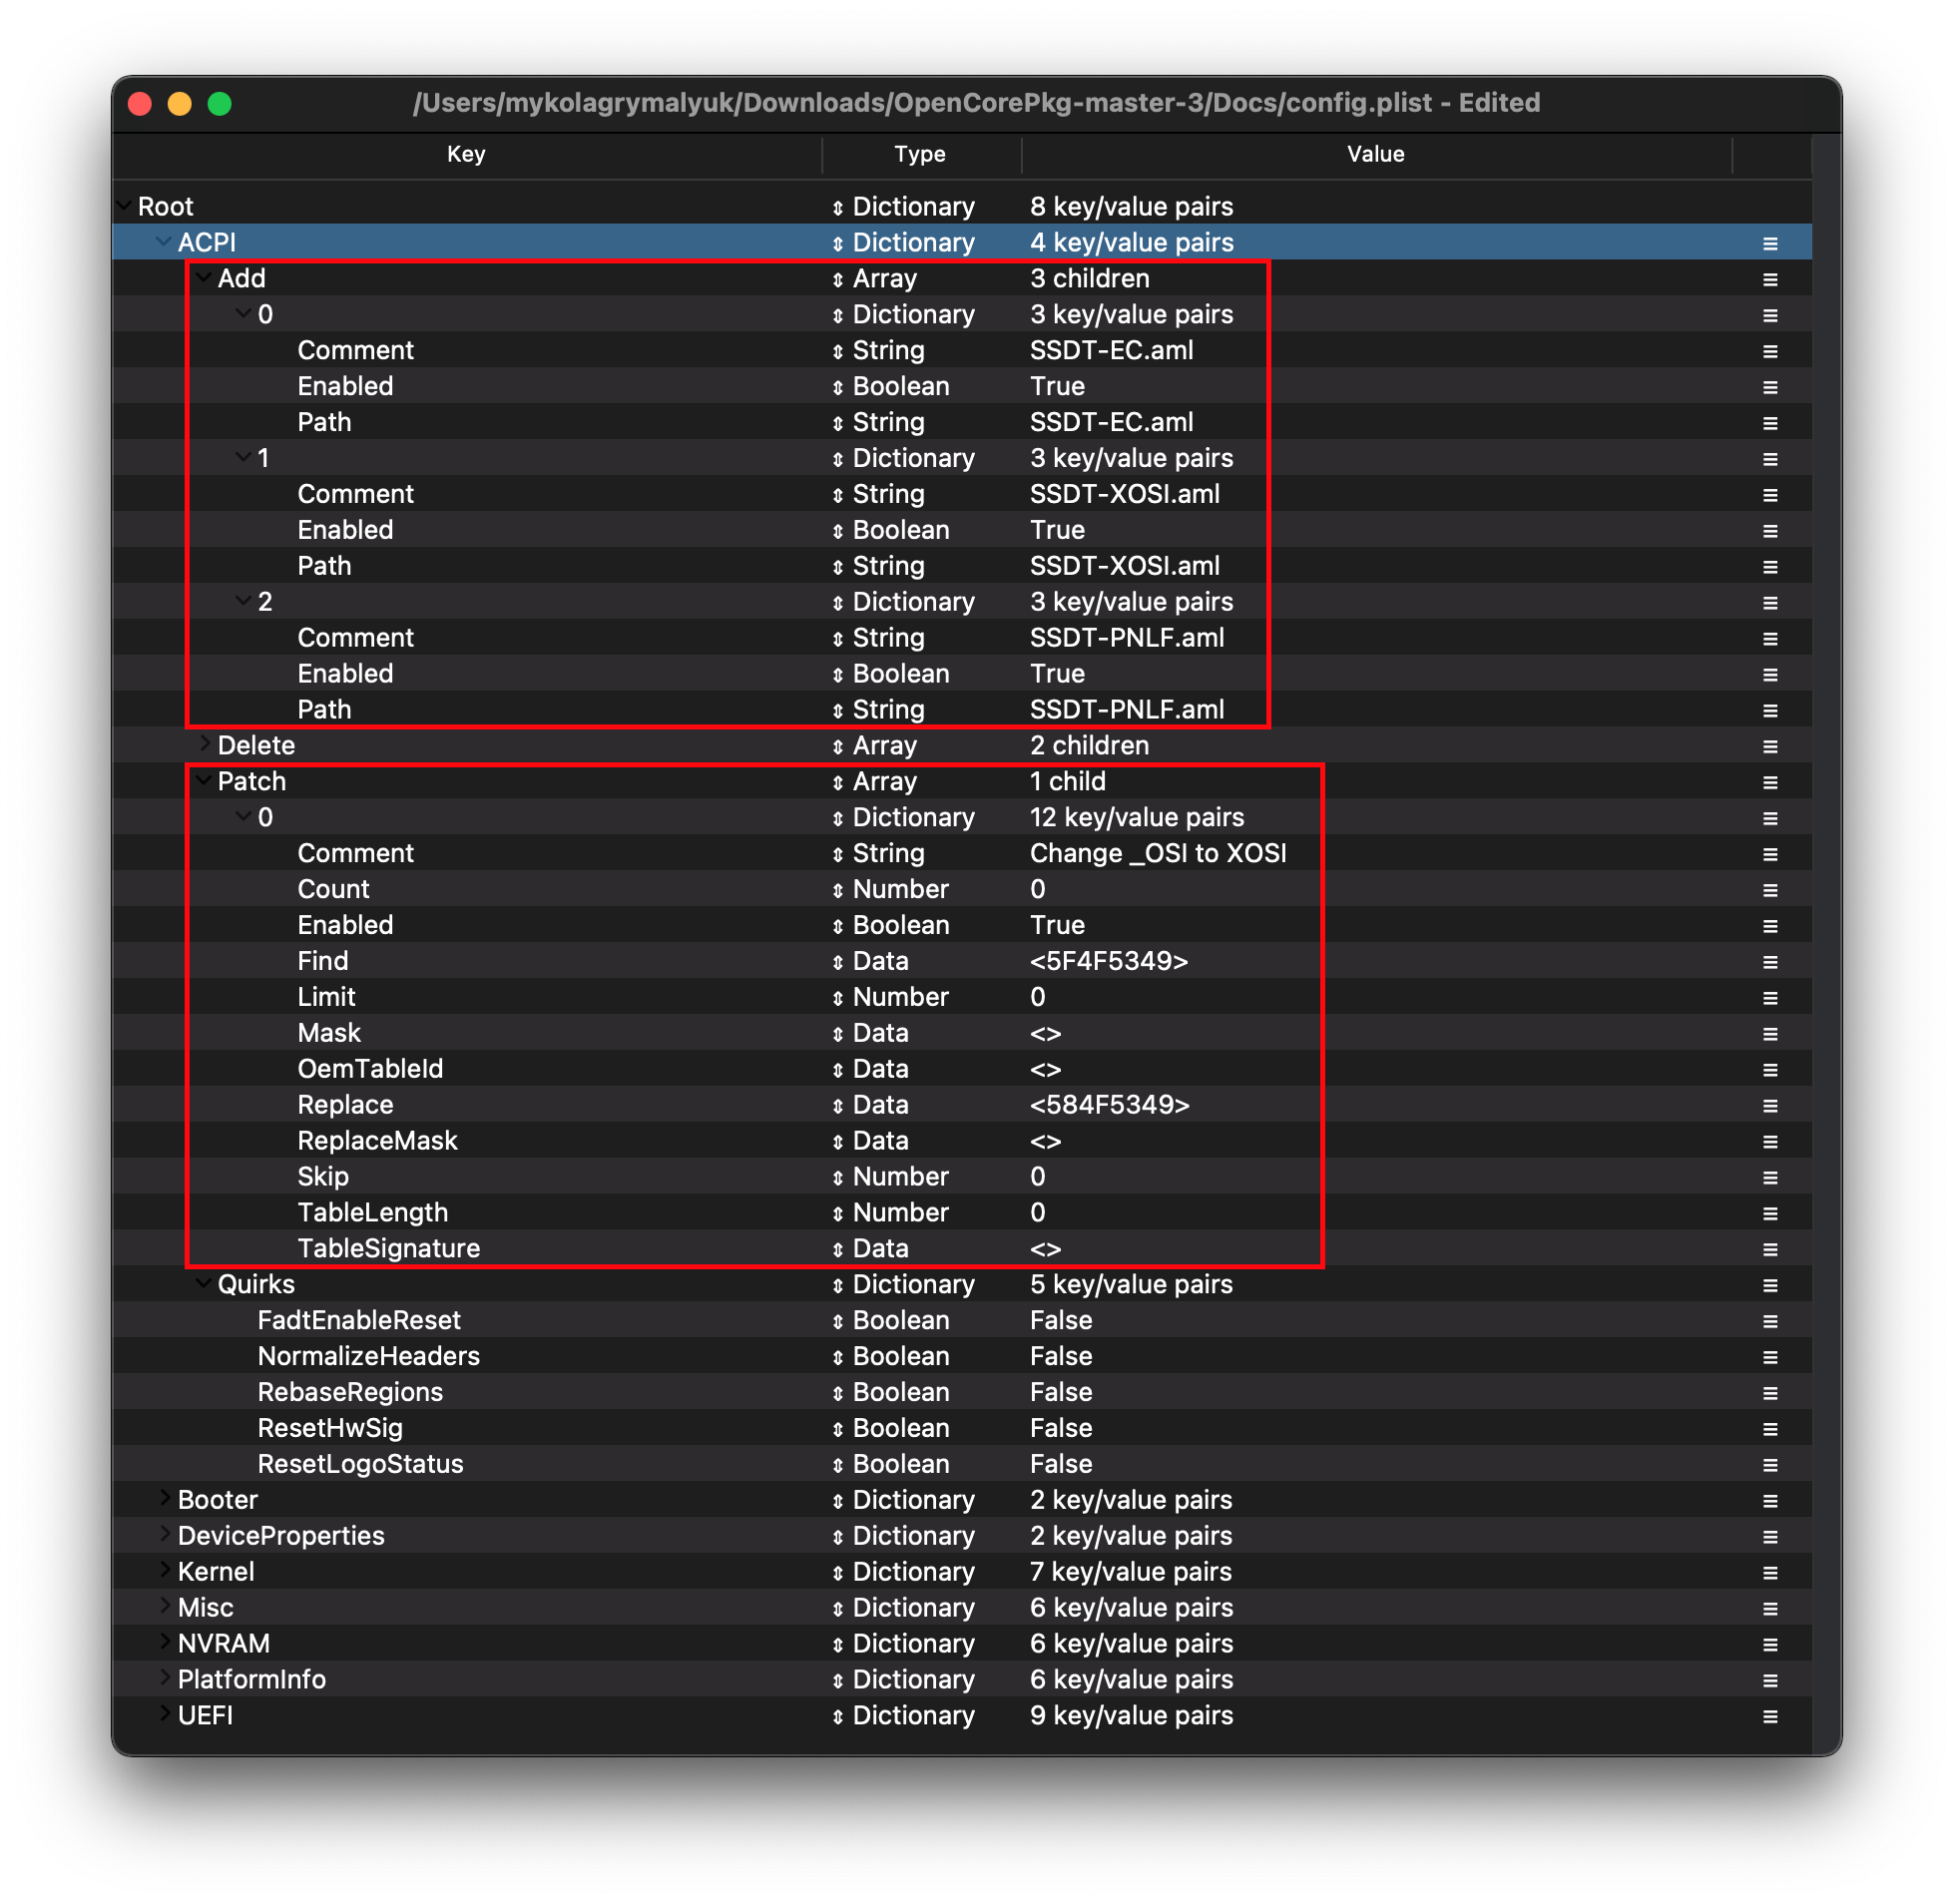Expand the Delete array
1954x1904 pixels.
(x=204, y=743)
